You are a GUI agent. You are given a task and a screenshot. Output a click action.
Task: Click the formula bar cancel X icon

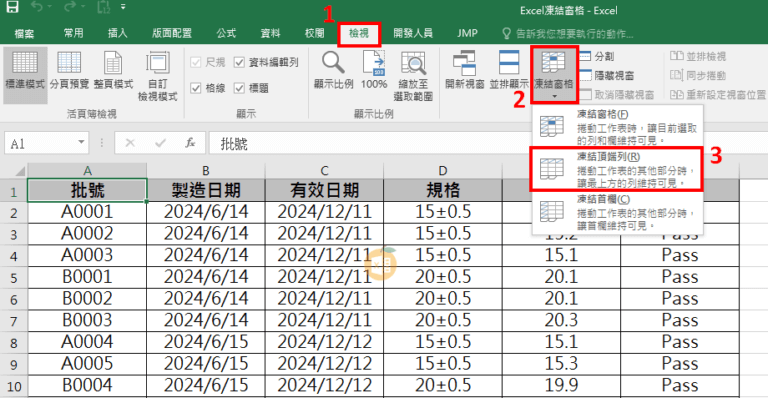pyautogui.click(x=130, y=143)
